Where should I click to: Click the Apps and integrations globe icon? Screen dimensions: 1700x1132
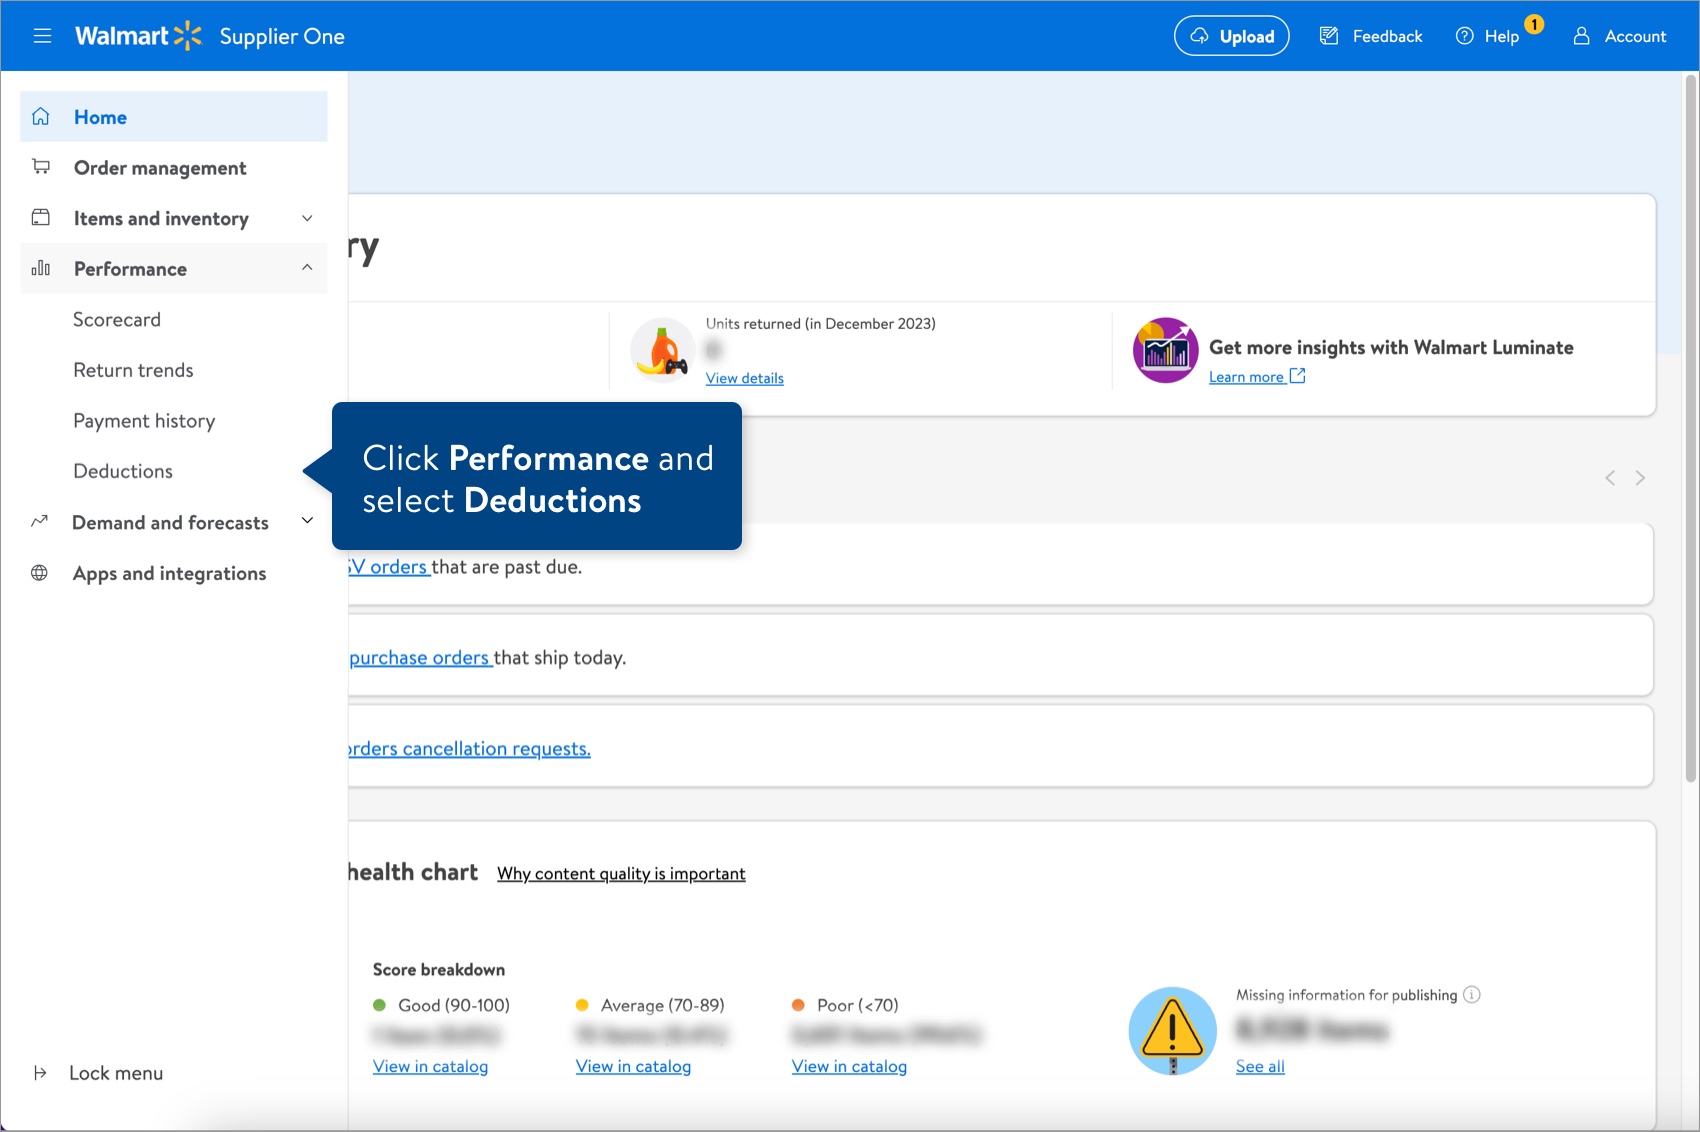point(38,573)
